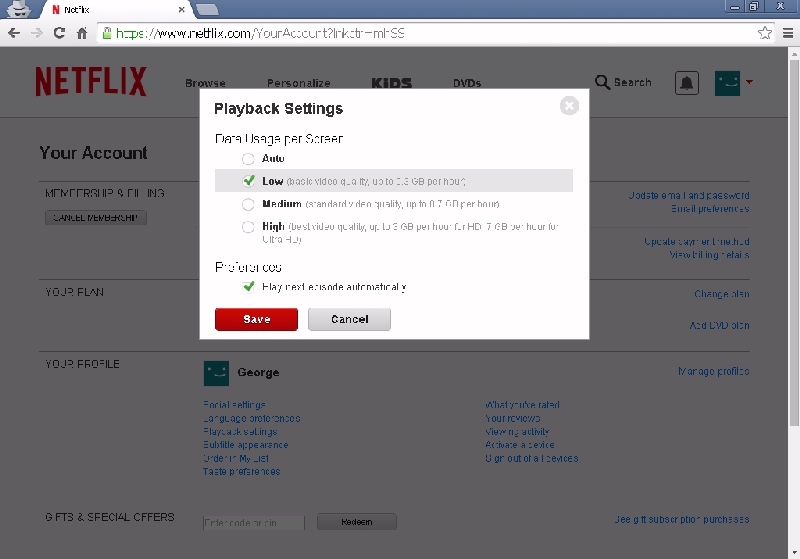Toggle Play next episode automatically checkbox

click(x=248, y=287)
